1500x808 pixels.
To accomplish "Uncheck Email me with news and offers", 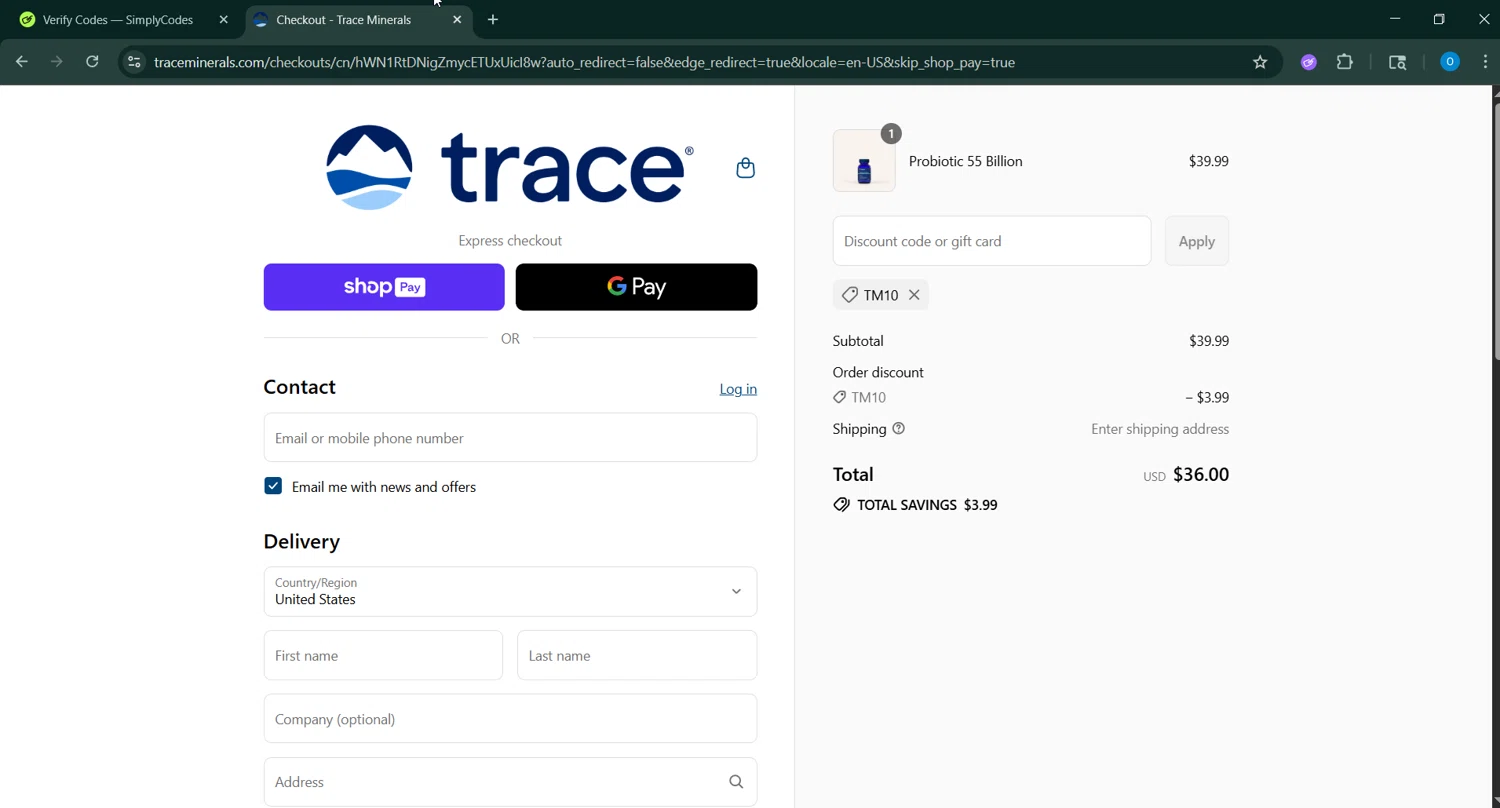I will (273, 486).
